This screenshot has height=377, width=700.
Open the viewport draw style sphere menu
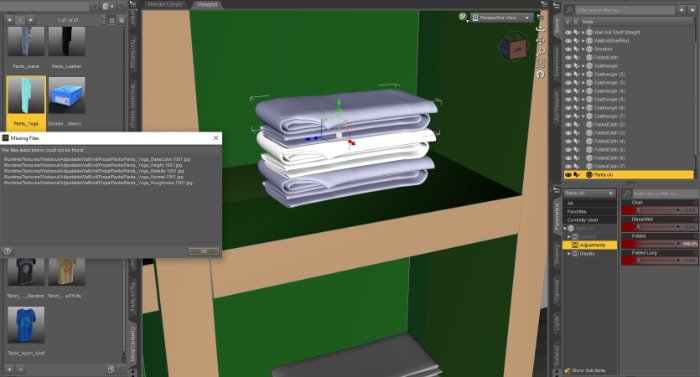[463, 17]
